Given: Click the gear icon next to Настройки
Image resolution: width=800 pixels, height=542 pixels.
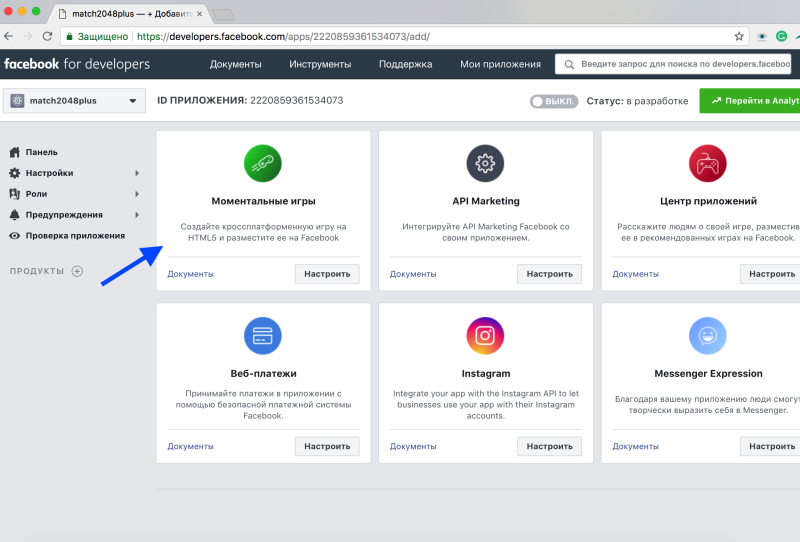Looking at the screenshot, I should coord(15,173).
